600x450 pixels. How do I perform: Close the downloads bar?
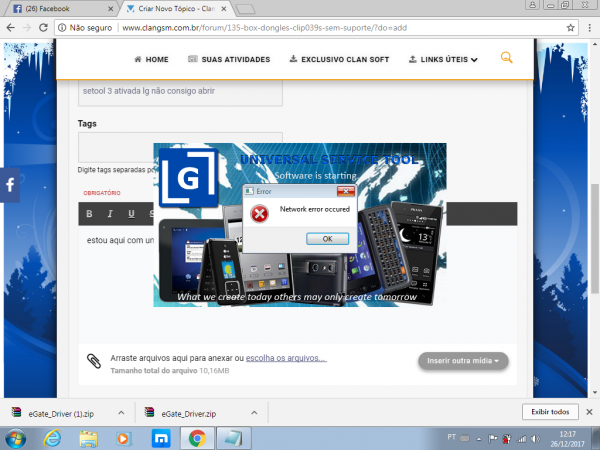click(589, 412)
